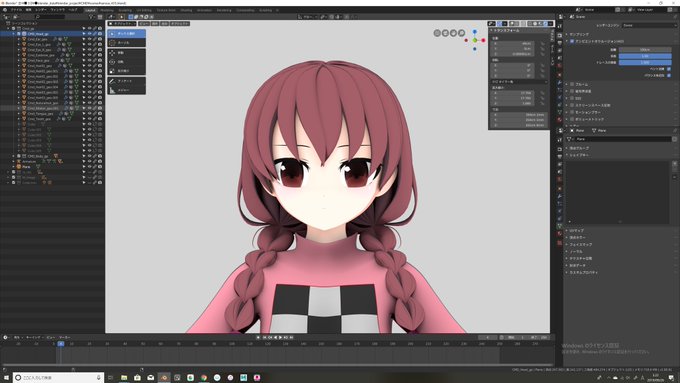Toggle Ambient Occlusion checkbox
The width and height of the screenshot is (680, 383).
(572, 41)
